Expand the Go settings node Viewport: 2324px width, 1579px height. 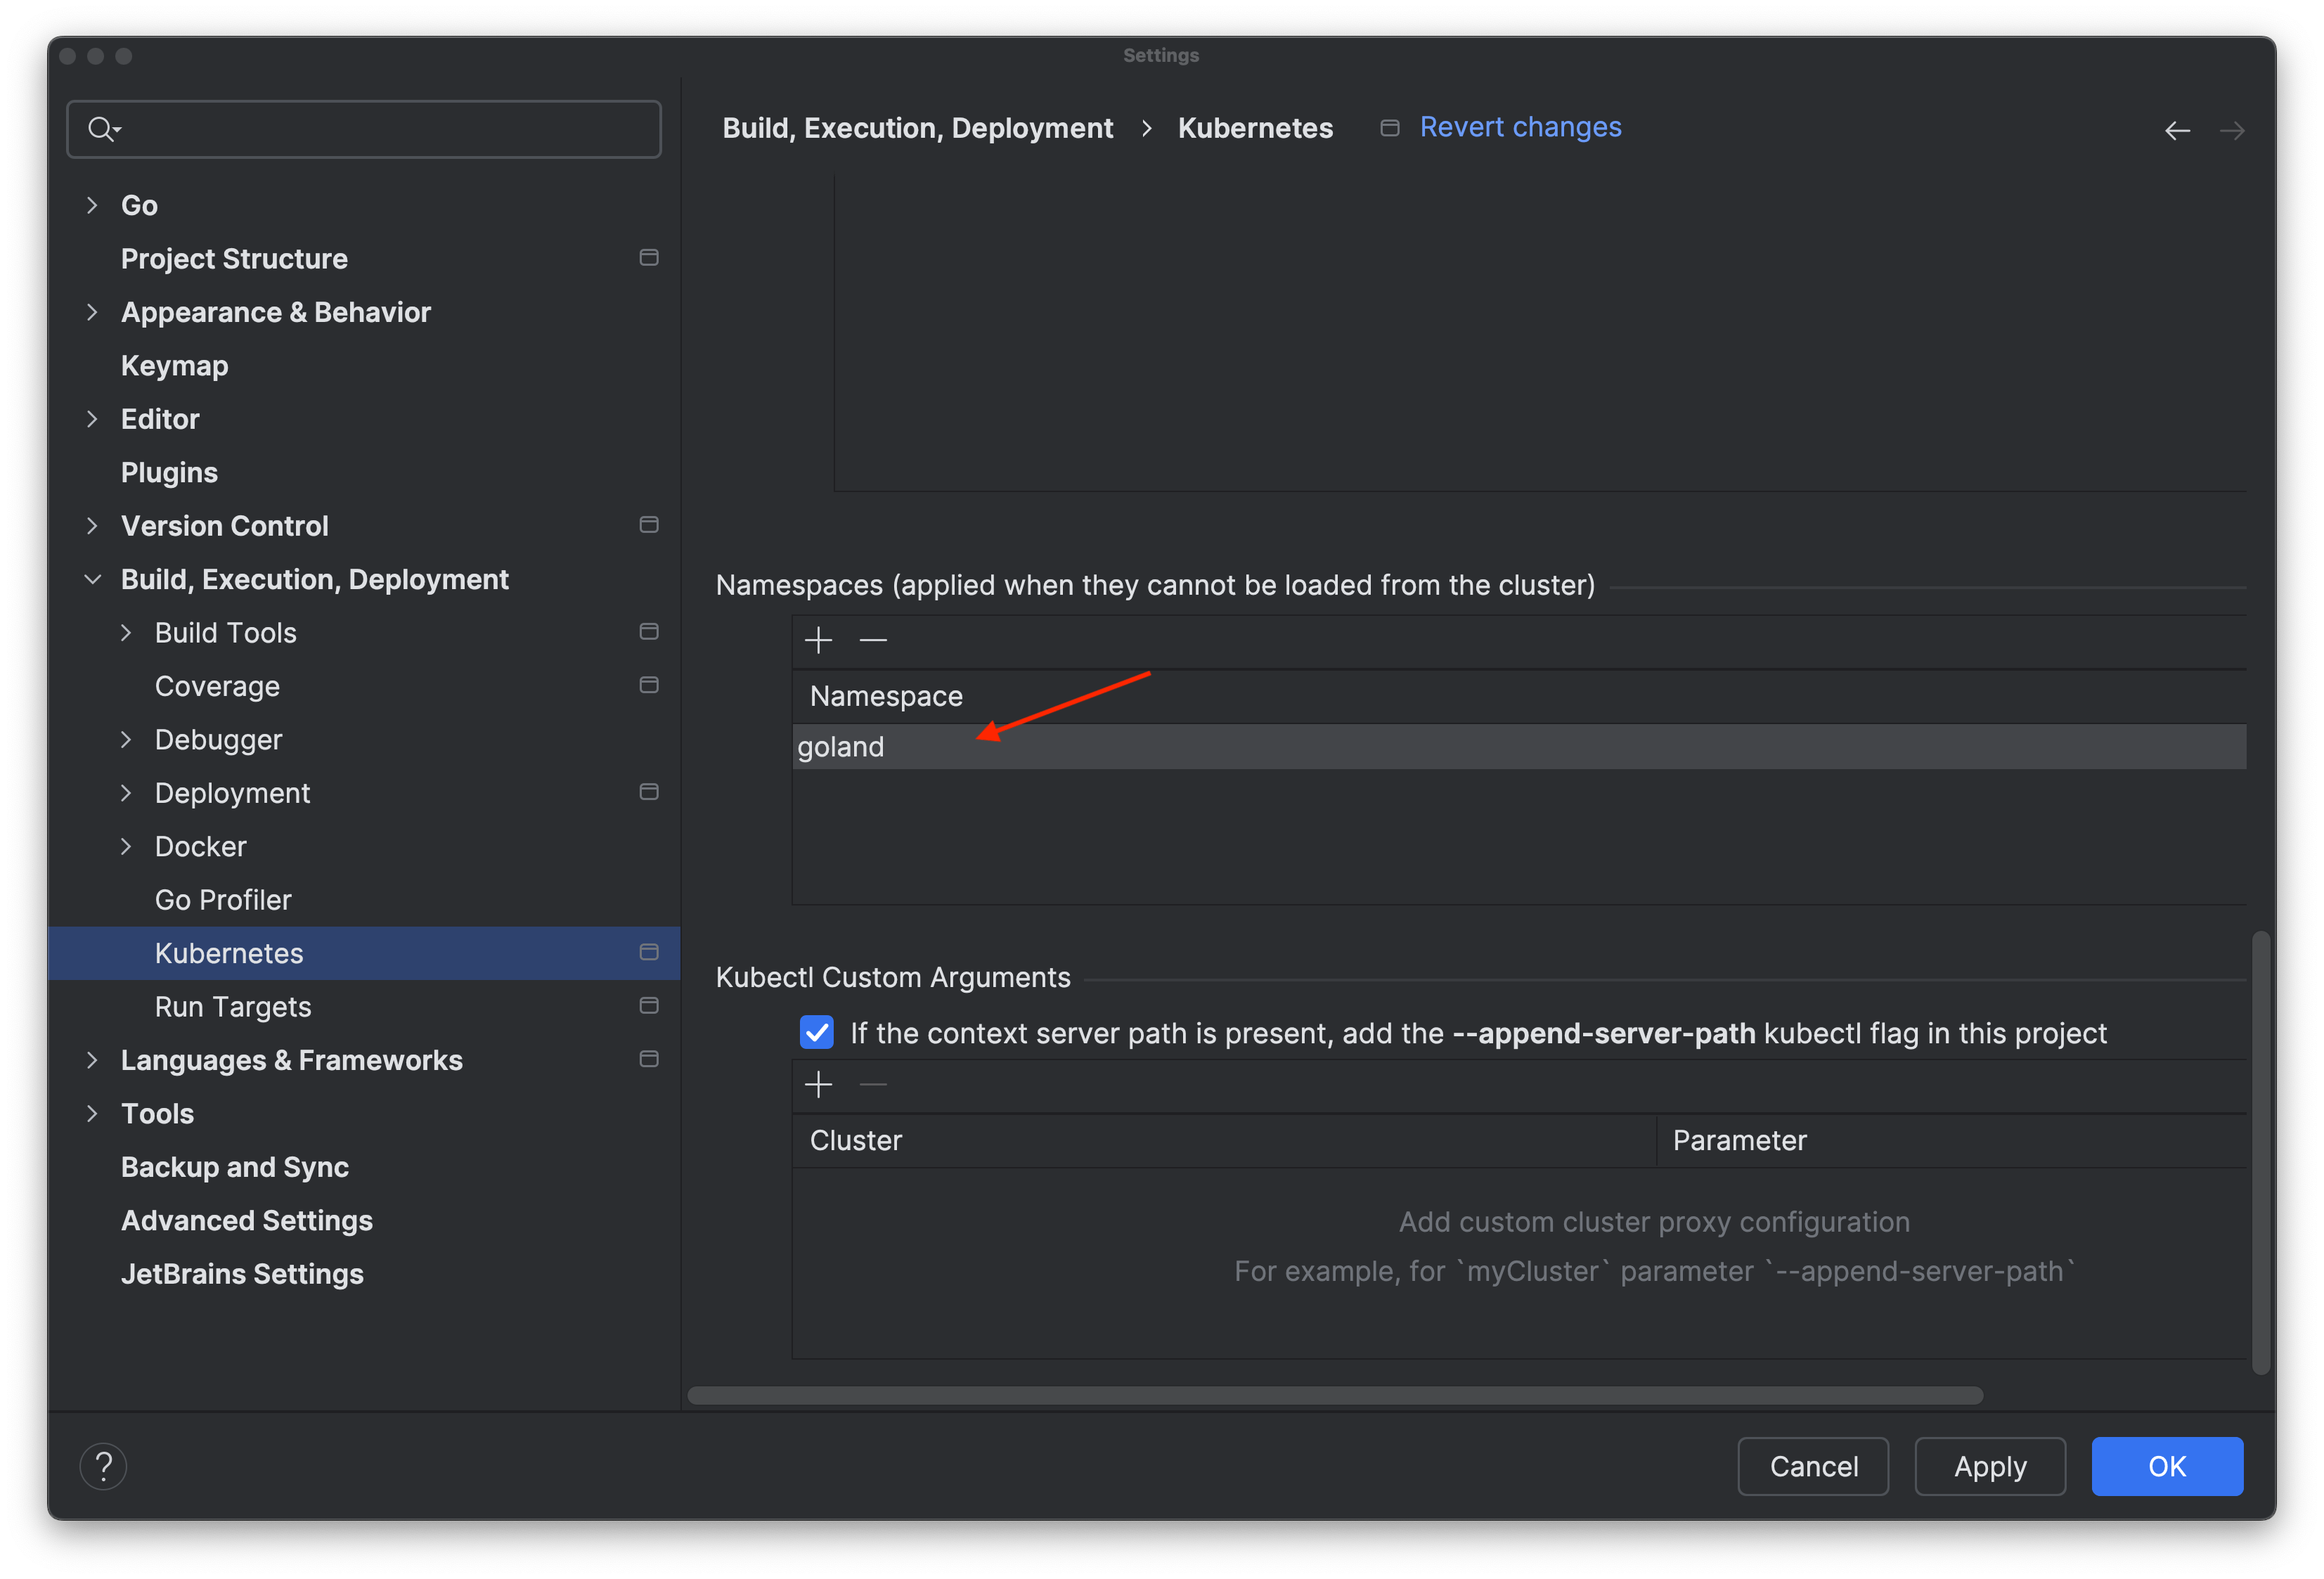coord(92,204)
